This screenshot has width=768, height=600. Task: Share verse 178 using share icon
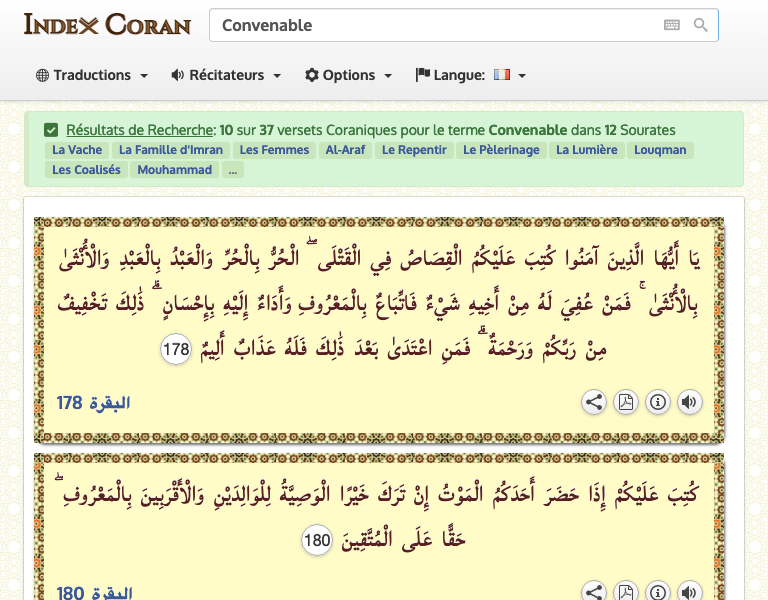(594, 402)
